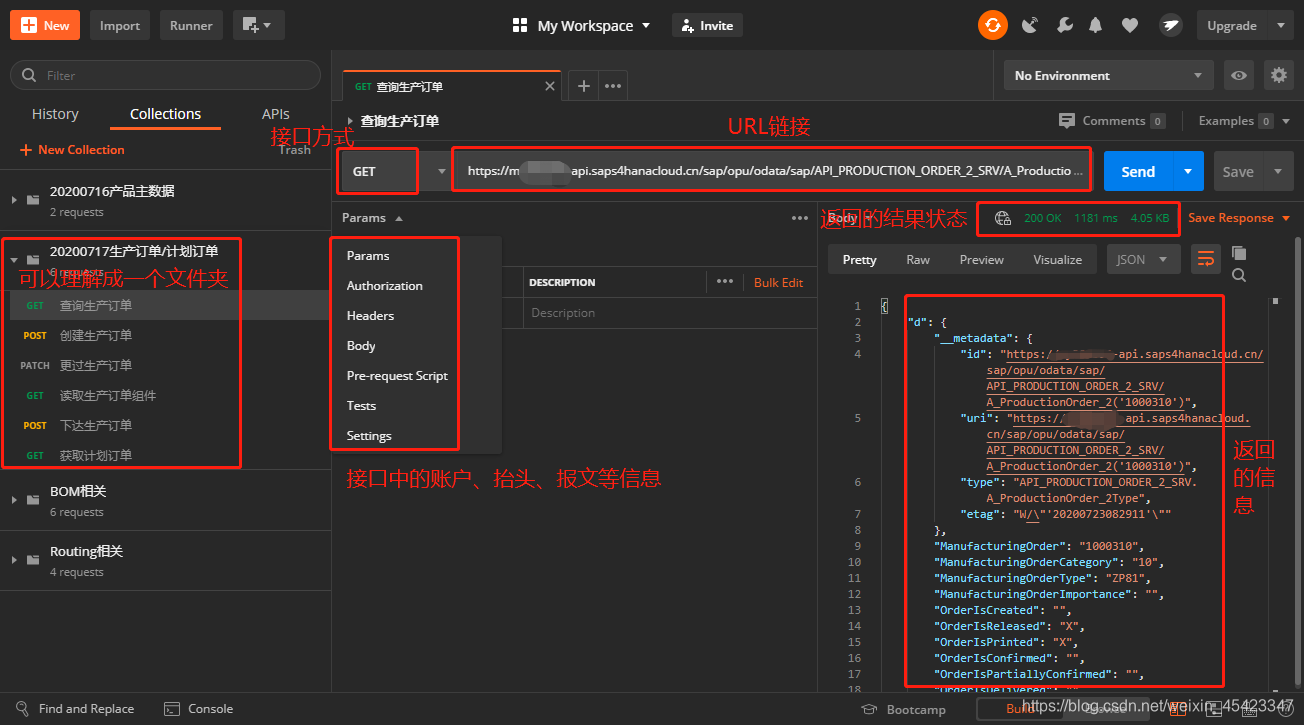Open the Save button dropdown arrow
This screenshot has width=1304, height=725.
[1277, 171]
